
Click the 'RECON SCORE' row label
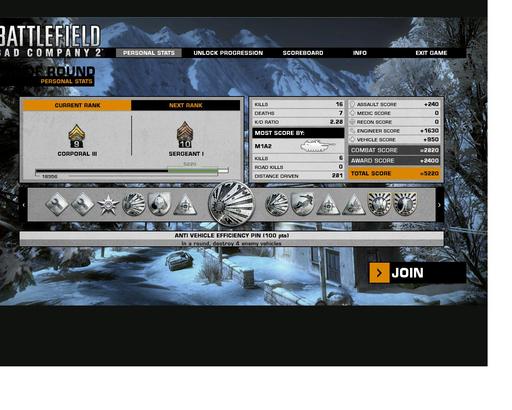coord(374,122)
